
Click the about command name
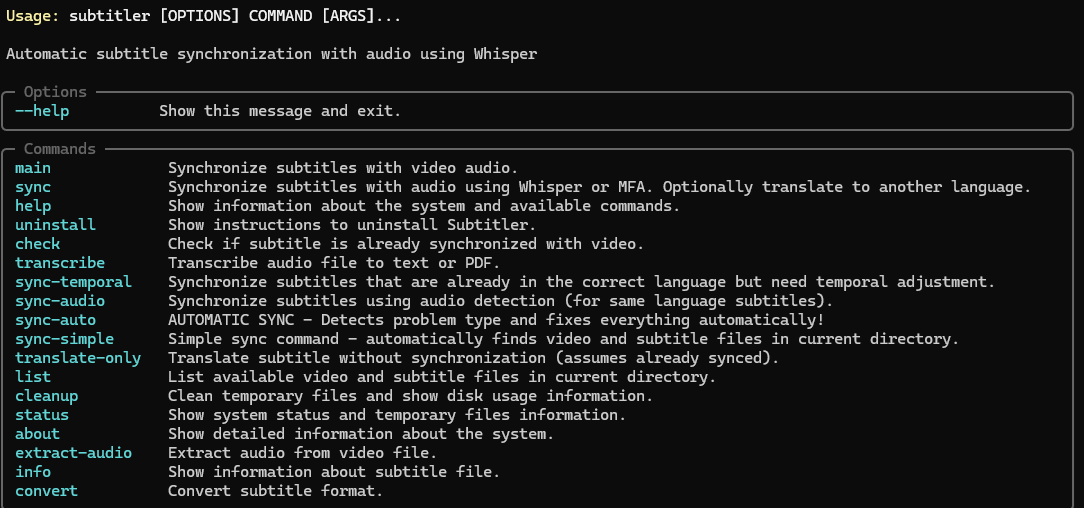tap(38, 434)
